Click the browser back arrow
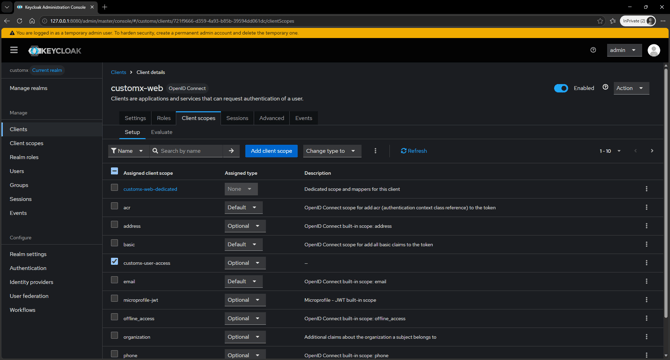The width and height of the screenshot is (670, 360). (7, 20)
